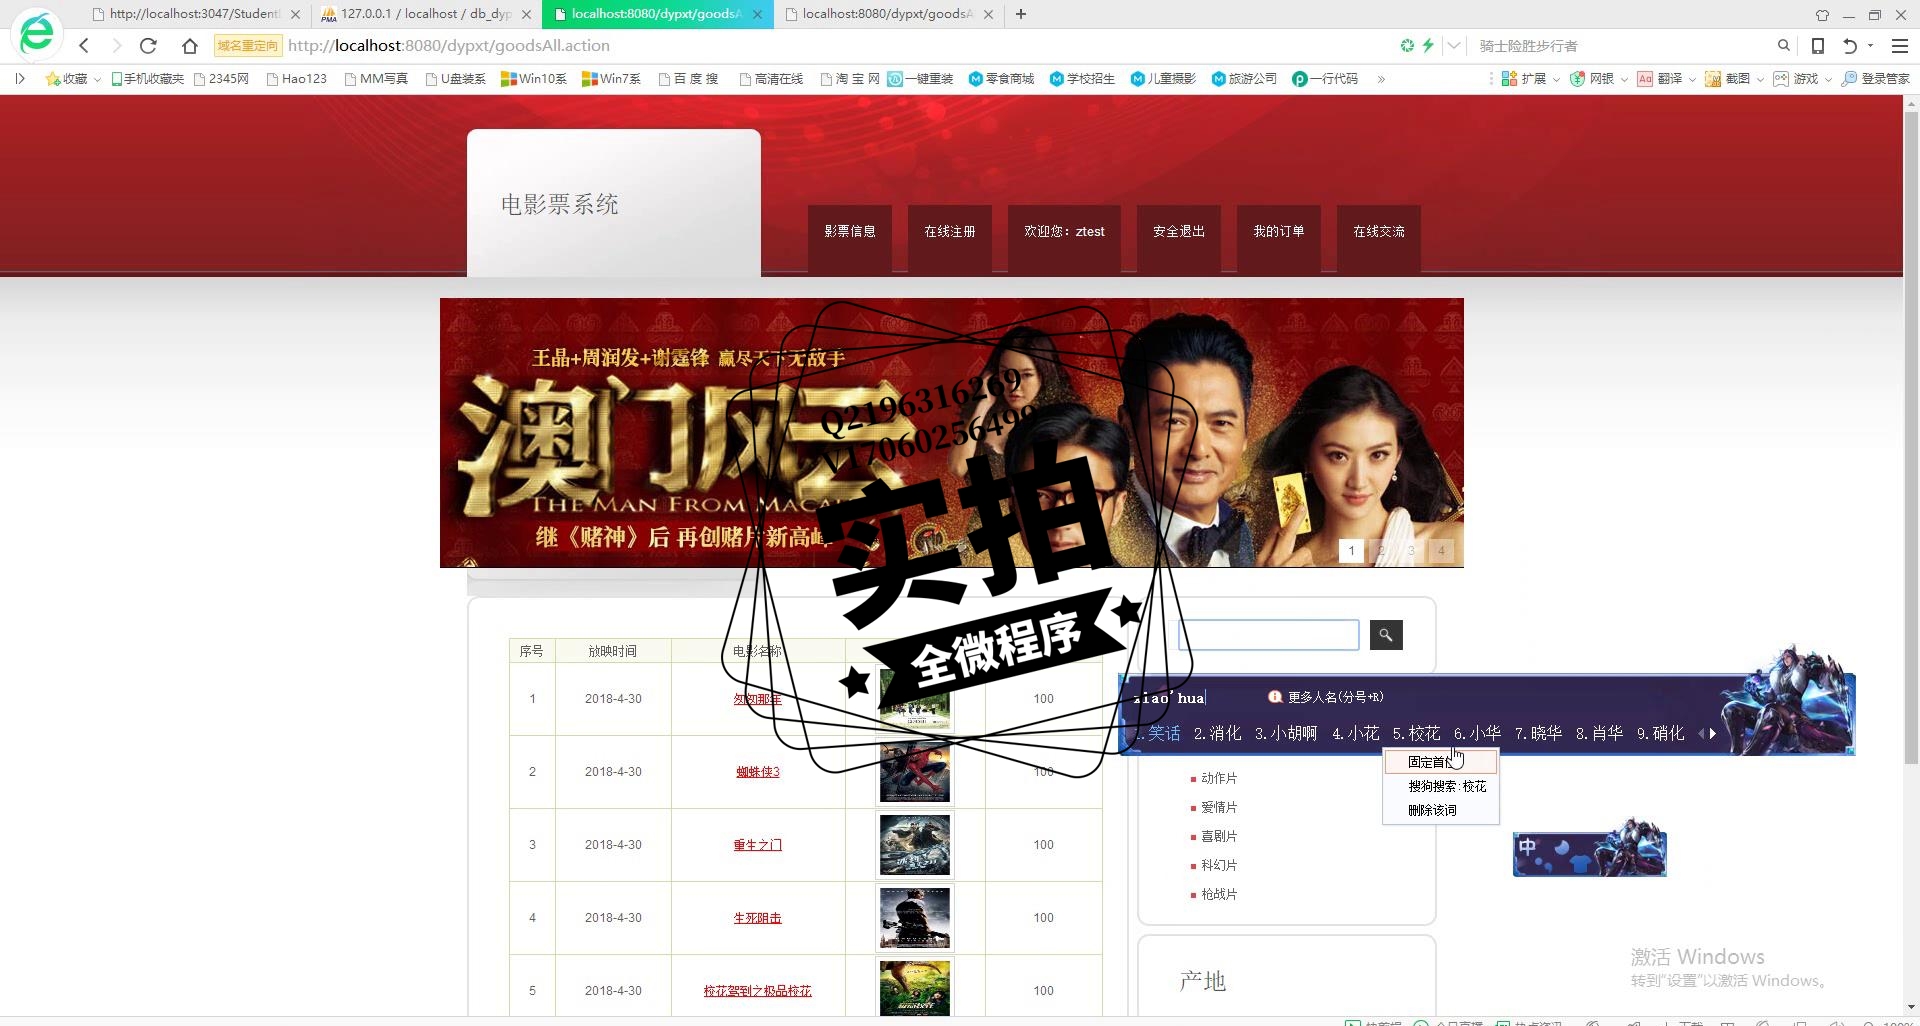Screen dimensions: 1920x1026
Task: Open the 蜘蛛侠3 movie link
Action: click(757, 772)
